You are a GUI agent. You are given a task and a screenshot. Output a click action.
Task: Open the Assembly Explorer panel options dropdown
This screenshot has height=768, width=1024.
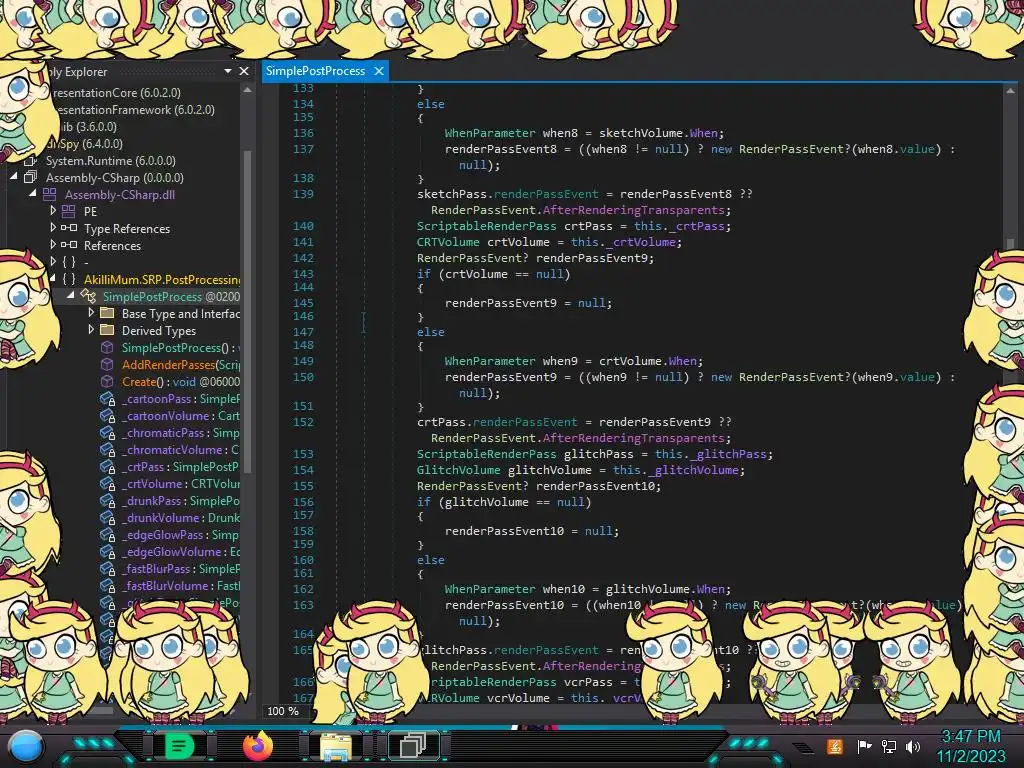[228, 71]
